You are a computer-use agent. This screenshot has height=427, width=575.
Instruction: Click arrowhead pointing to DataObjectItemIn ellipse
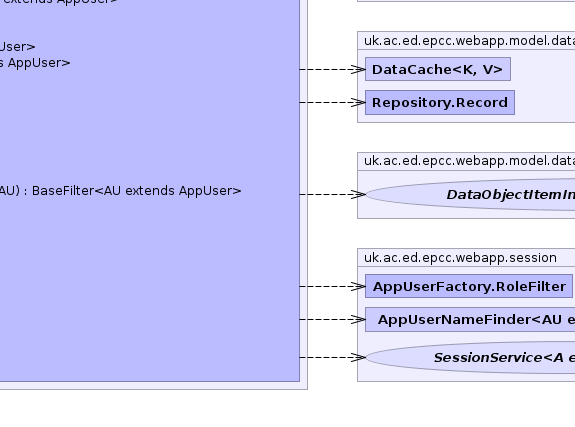click(358, 194)
